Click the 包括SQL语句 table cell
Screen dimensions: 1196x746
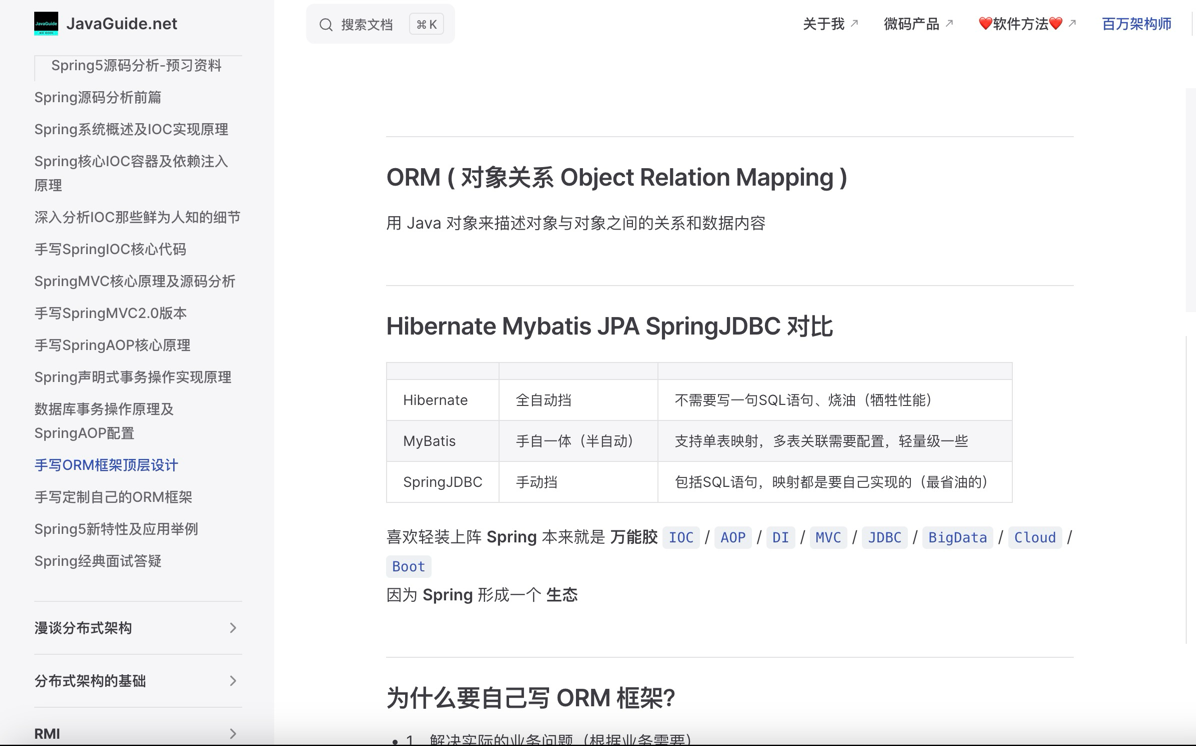[835, 482]
